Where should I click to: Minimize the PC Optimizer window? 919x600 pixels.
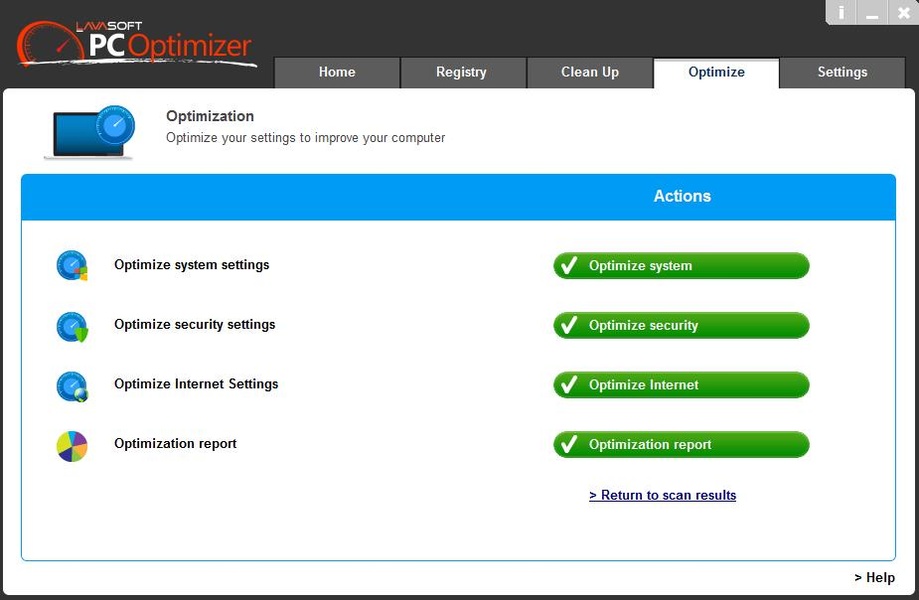(872, 12)
